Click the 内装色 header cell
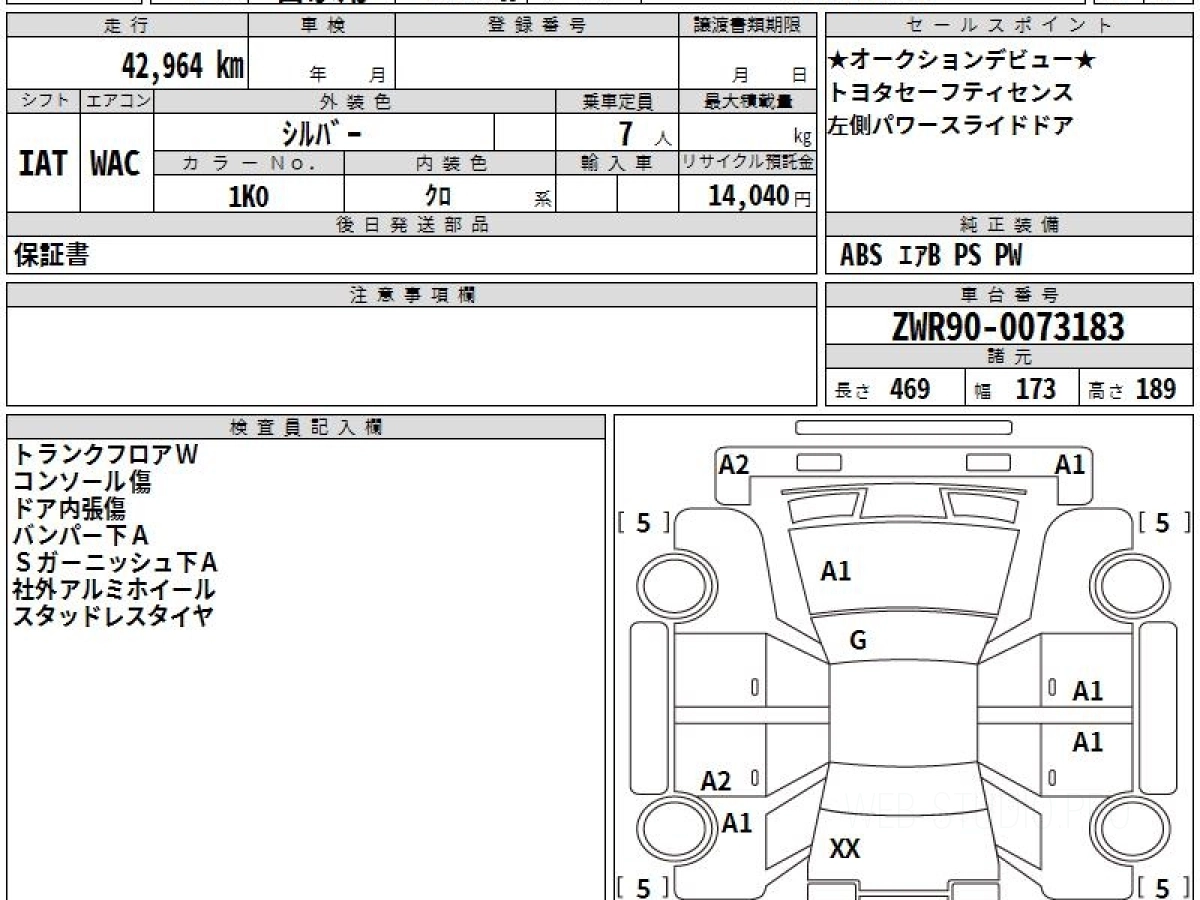 [450, 164]
